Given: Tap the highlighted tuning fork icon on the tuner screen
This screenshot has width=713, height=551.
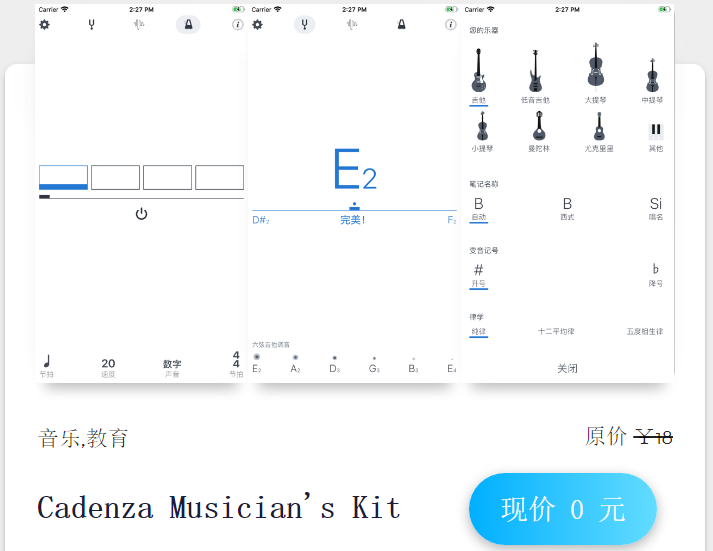Looking at the screenshot, I should pos(304,24).
